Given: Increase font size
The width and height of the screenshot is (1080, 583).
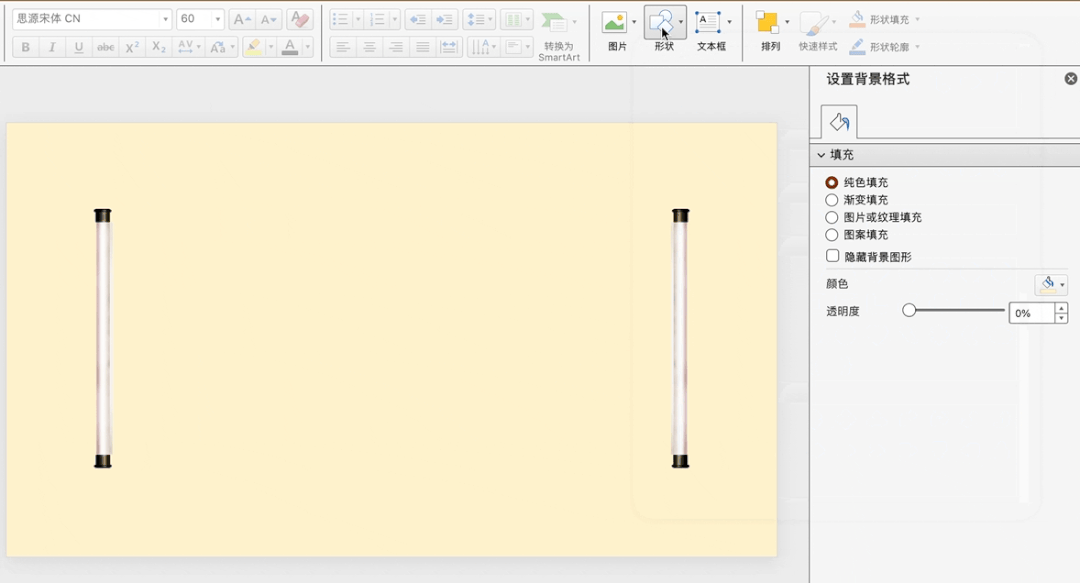Looking at the screenshot, I should tap(241, 19).
